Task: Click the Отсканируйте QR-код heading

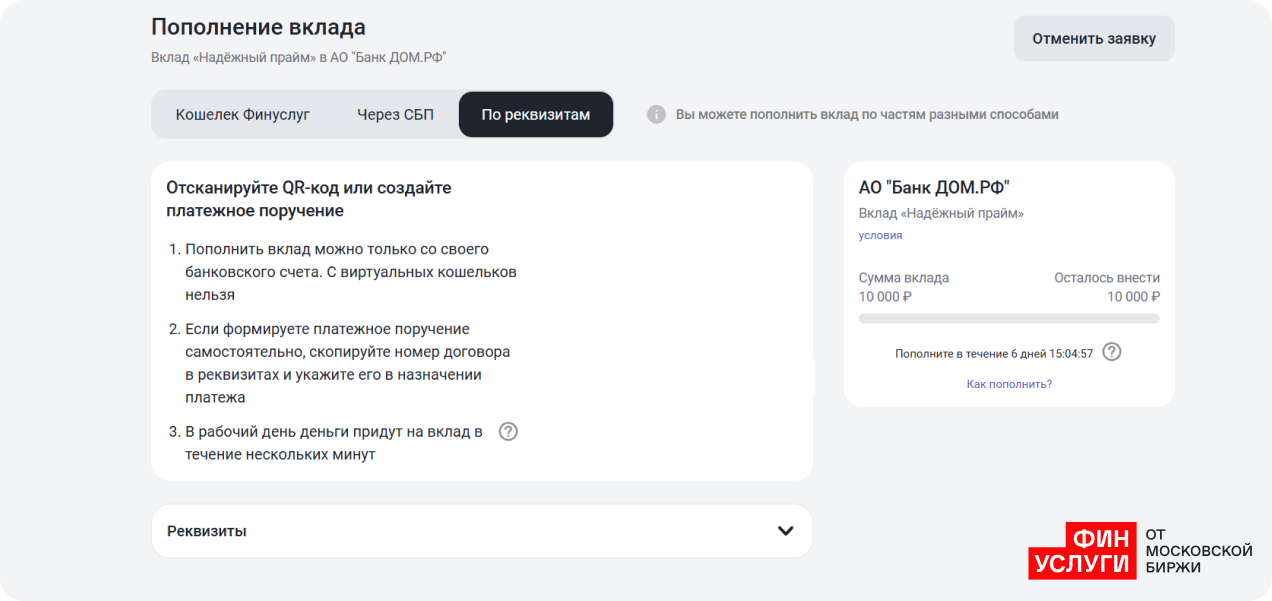Action: tap(309, 199)
